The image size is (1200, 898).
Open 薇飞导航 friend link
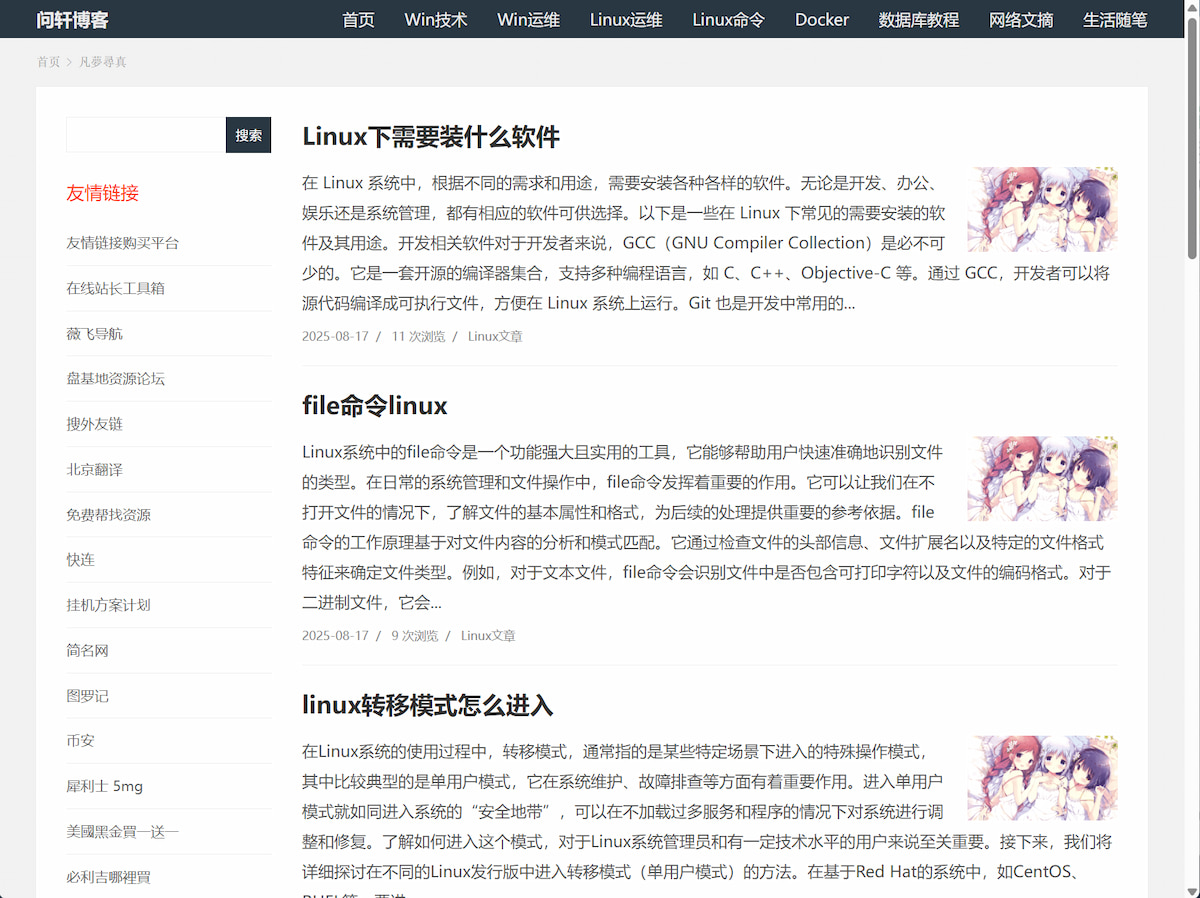pyautogui.click(x=94, y=333)
